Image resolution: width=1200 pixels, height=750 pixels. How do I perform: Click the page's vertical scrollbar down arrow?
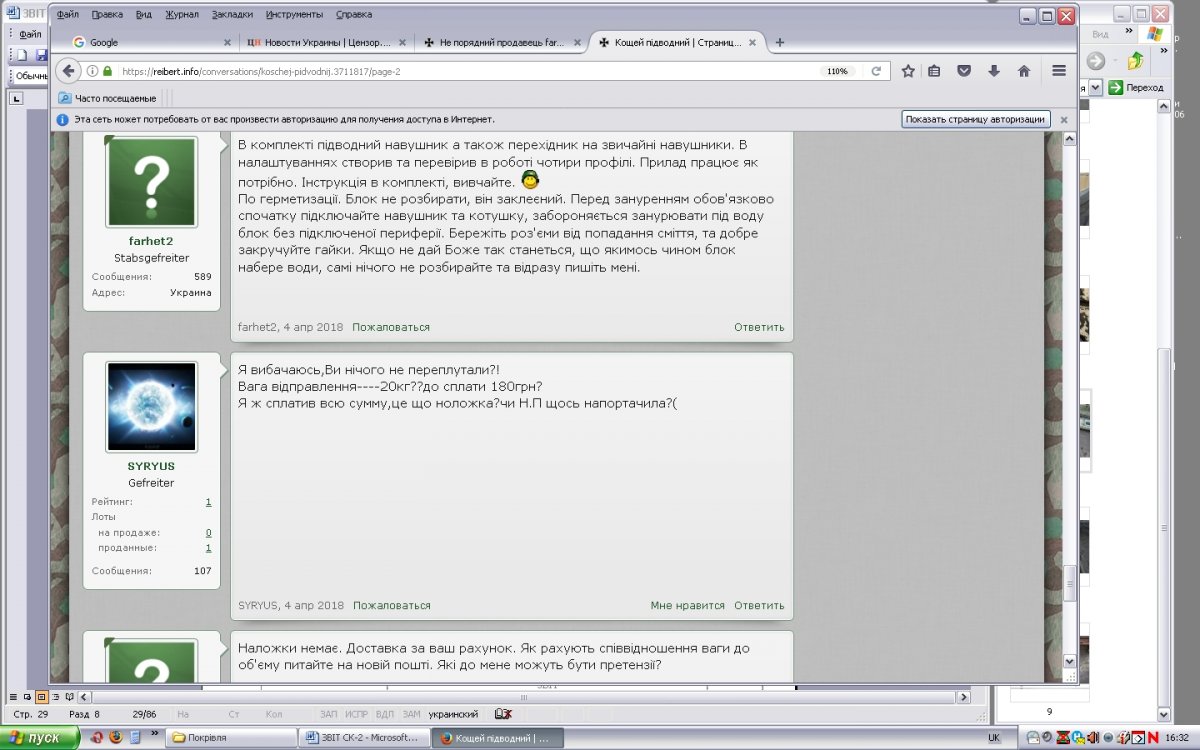tap(1069, 661)
